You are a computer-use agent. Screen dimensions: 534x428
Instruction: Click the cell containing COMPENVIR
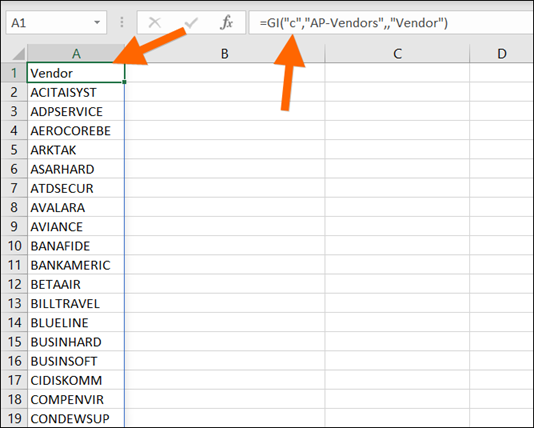pyautogui.click(x=76, y=399)
